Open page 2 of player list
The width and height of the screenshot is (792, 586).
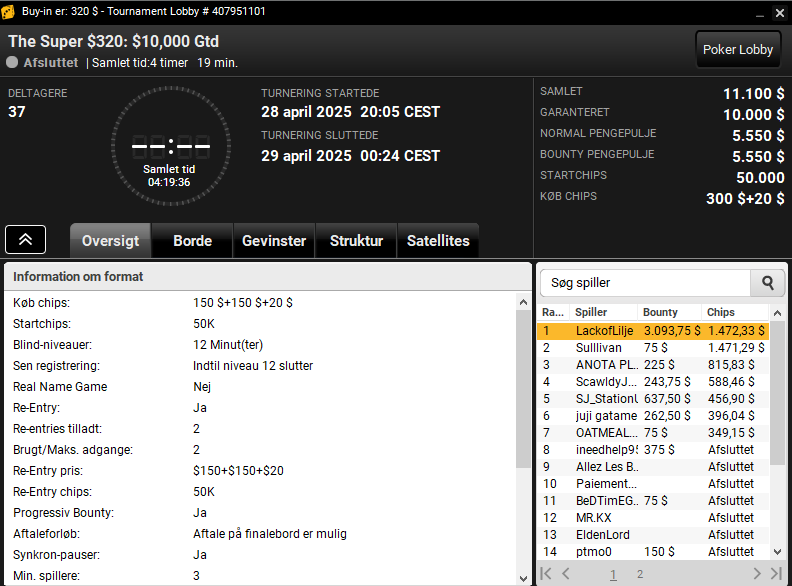[x=640, y=574]
